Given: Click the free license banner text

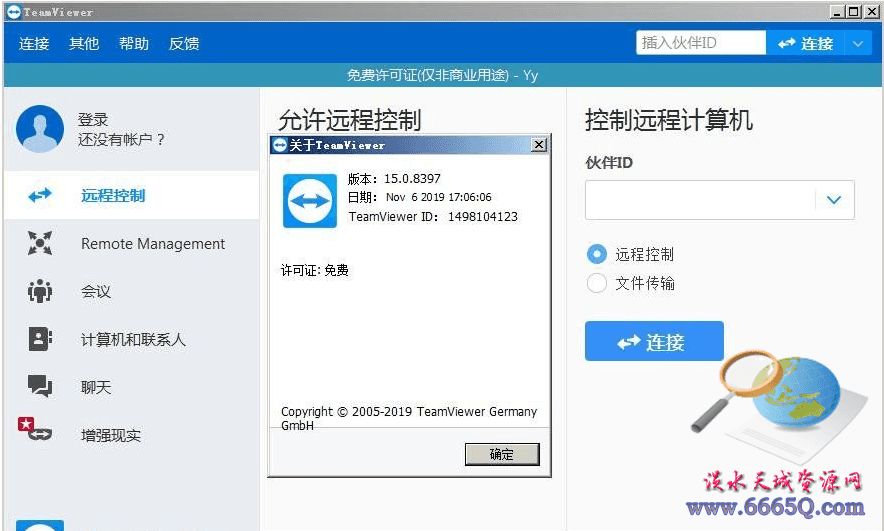Looking at the screenshot, I should [443, 75].
